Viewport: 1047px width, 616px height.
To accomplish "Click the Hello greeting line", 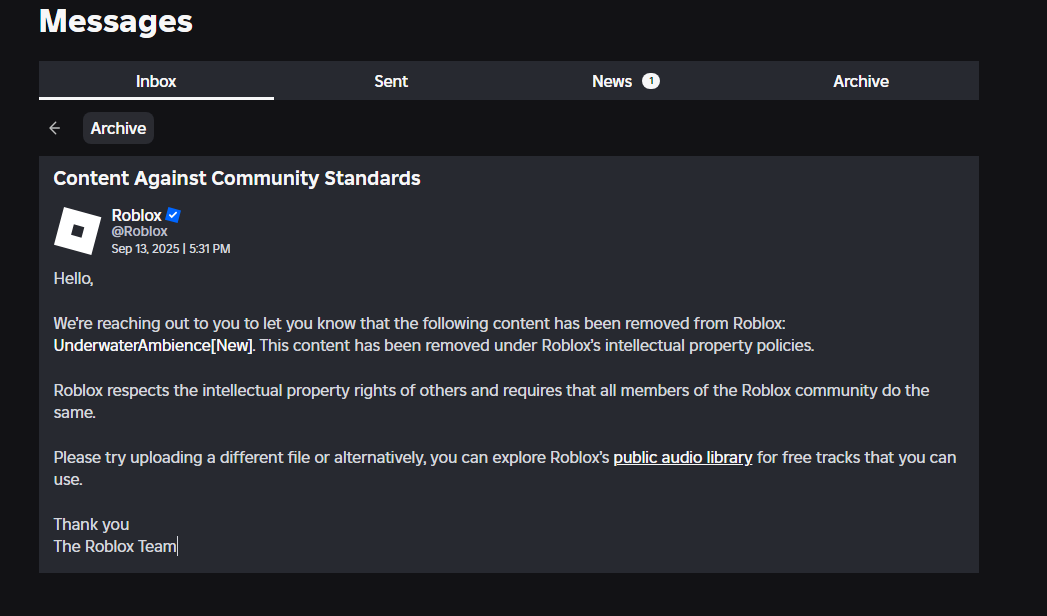I will pos(73,278).
